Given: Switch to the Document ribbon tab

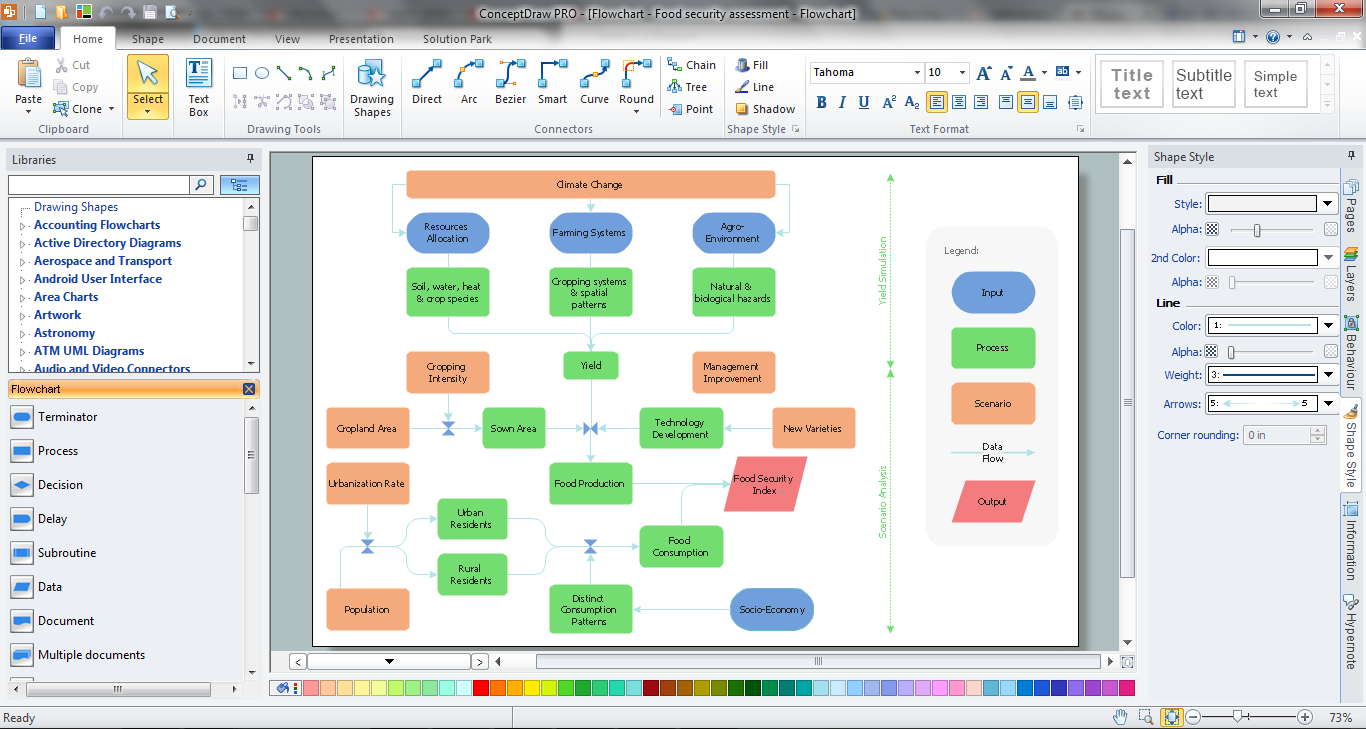Looking at the screenshot, I should (x=219, y=39).
